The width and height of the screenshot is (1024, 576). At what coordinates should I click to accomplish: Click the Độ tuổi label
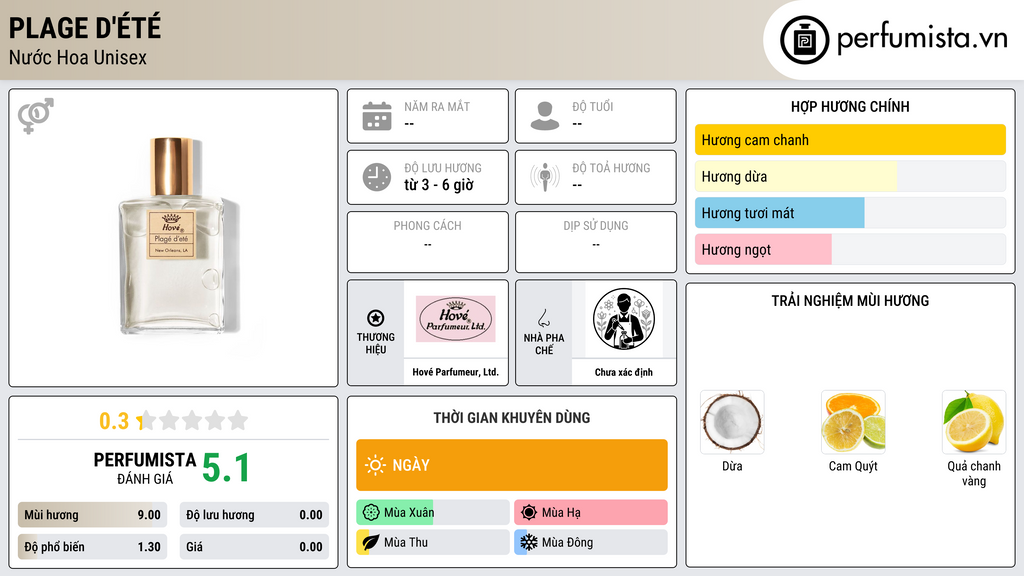point(593,106)
